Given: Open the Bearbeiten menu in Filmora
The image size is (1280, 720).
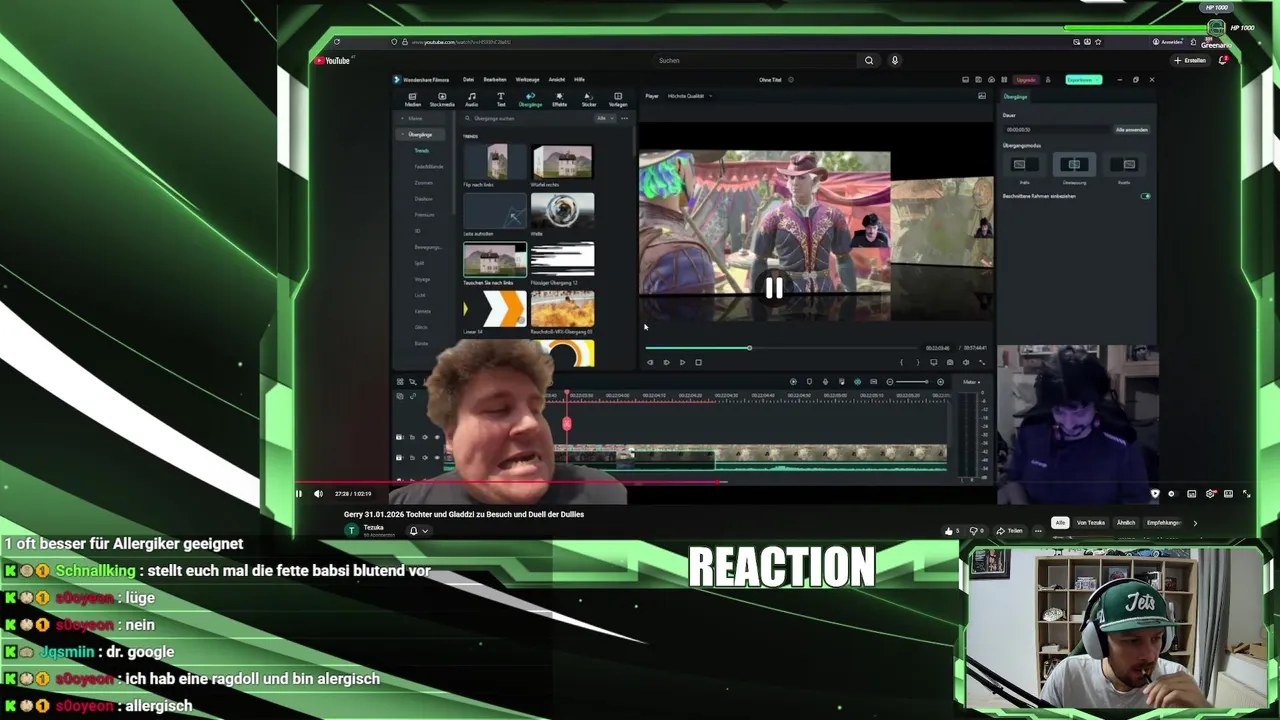Looking at the screenshot, I should click(495, 79).
